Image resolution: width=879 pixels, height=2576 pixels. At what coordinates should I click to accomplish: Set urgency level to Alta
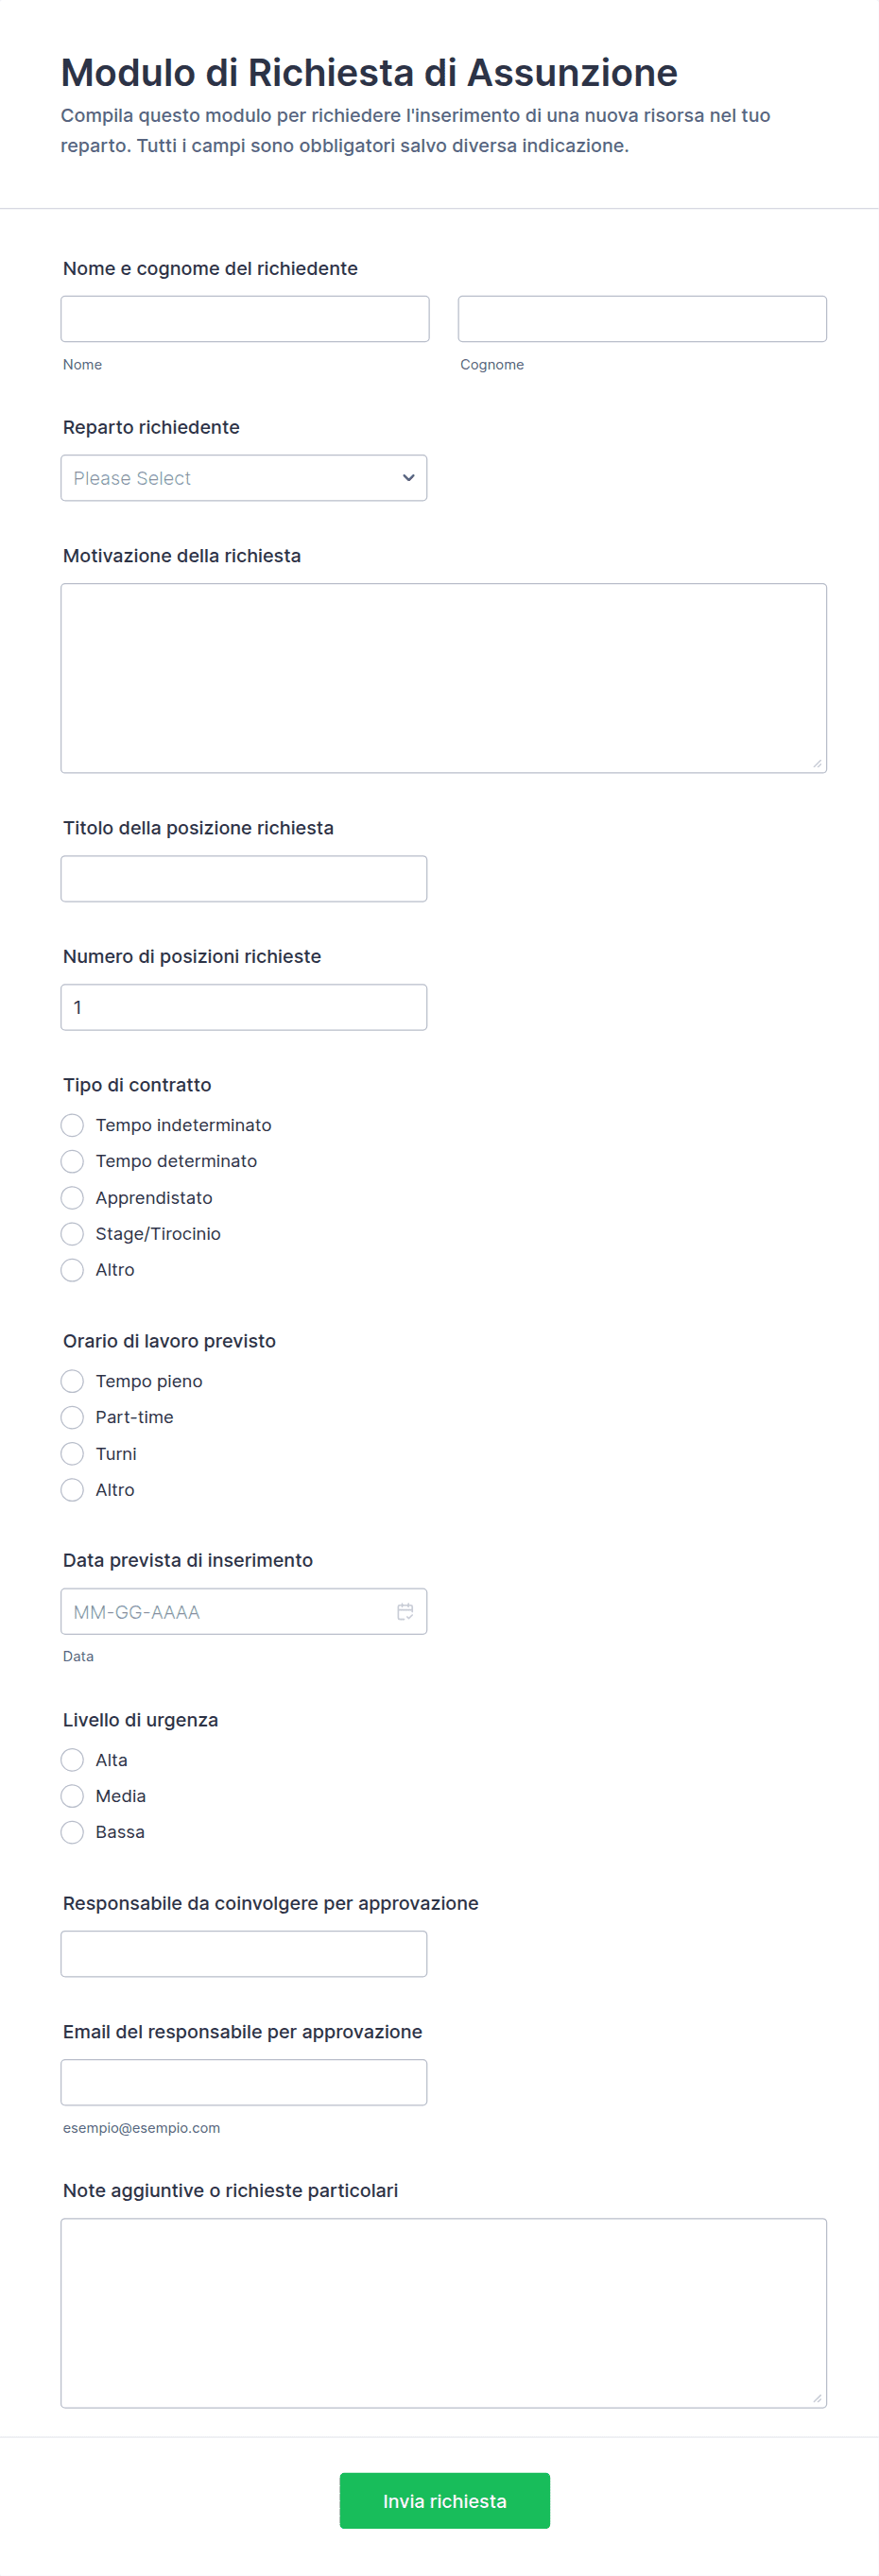[72, 1759]
